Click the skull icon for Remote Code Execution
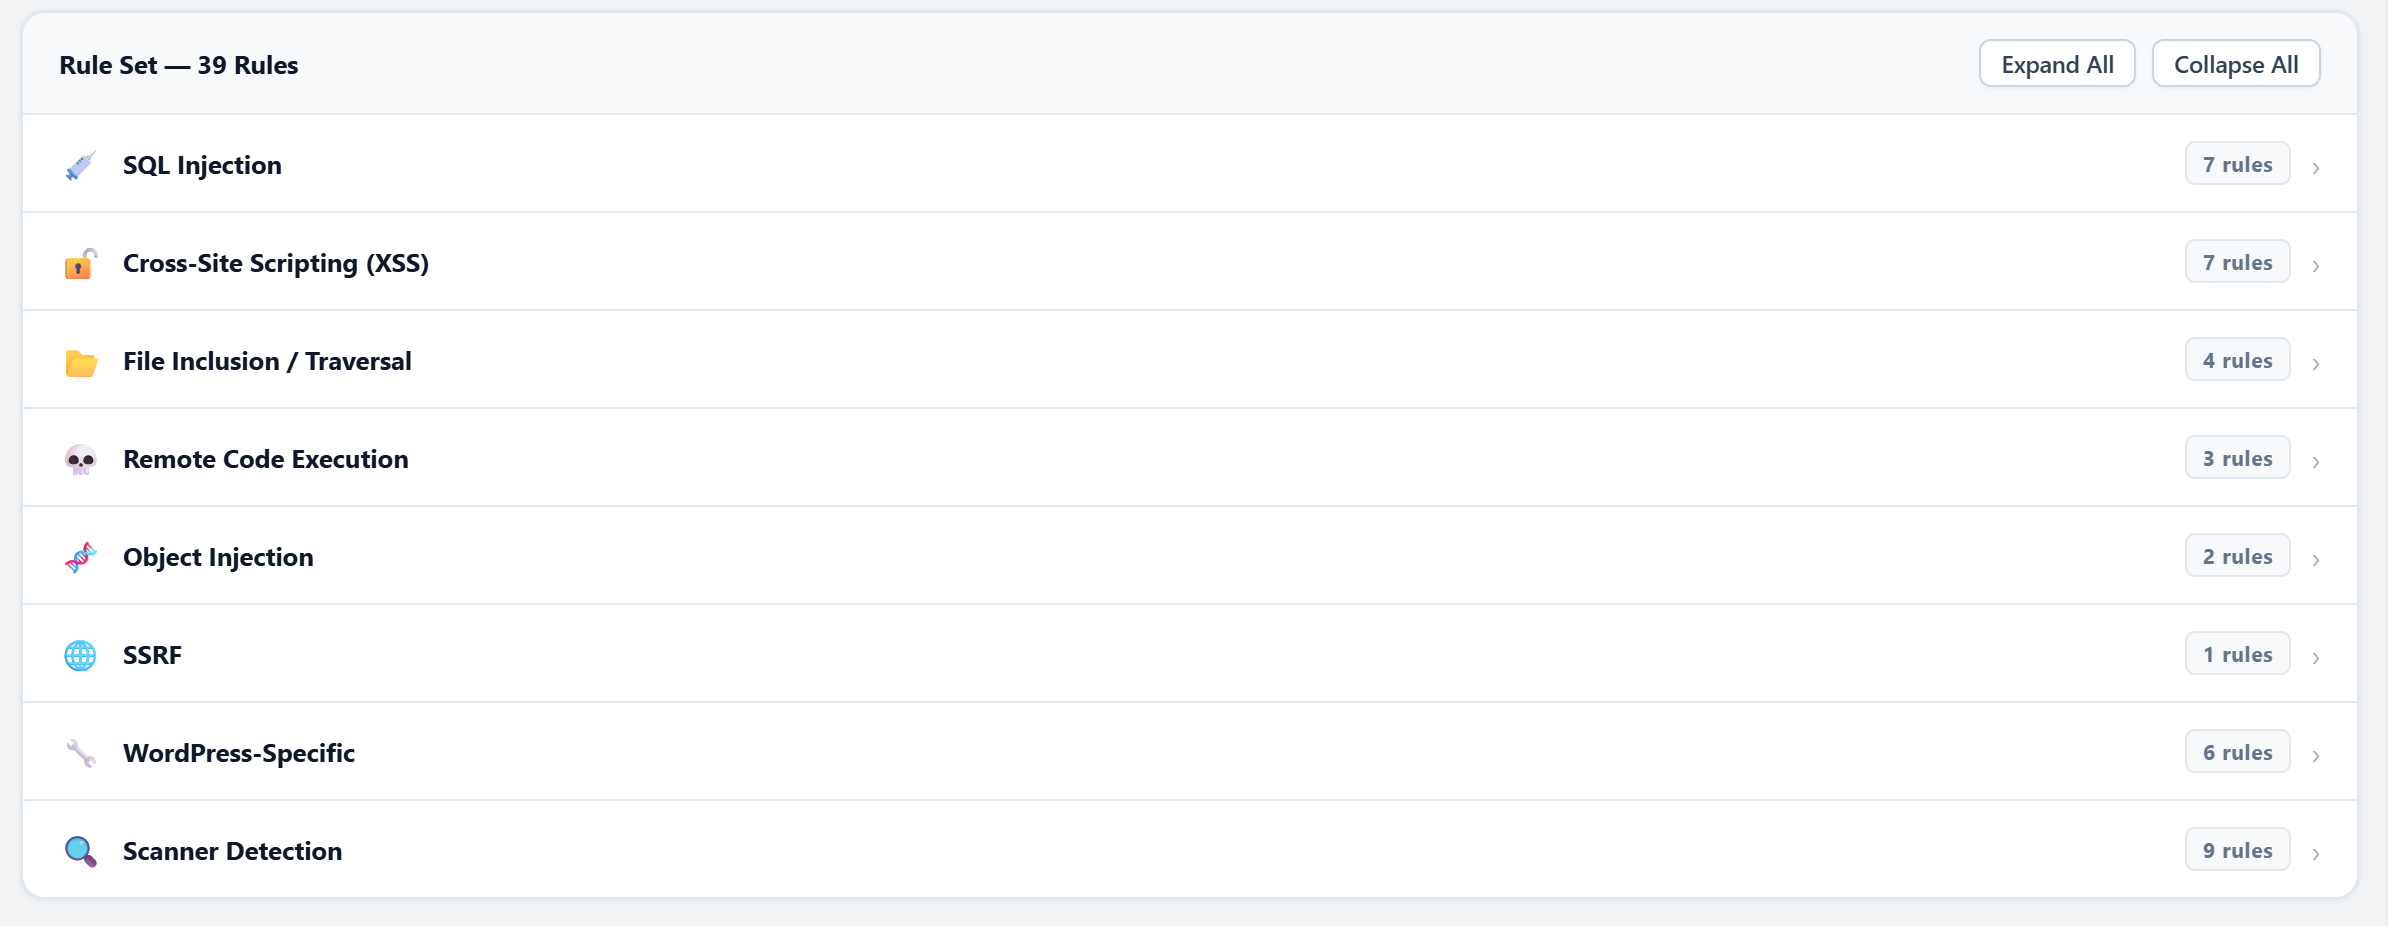Image resolution: width=2388 pixels, height=926 pixels. (80, 459)
